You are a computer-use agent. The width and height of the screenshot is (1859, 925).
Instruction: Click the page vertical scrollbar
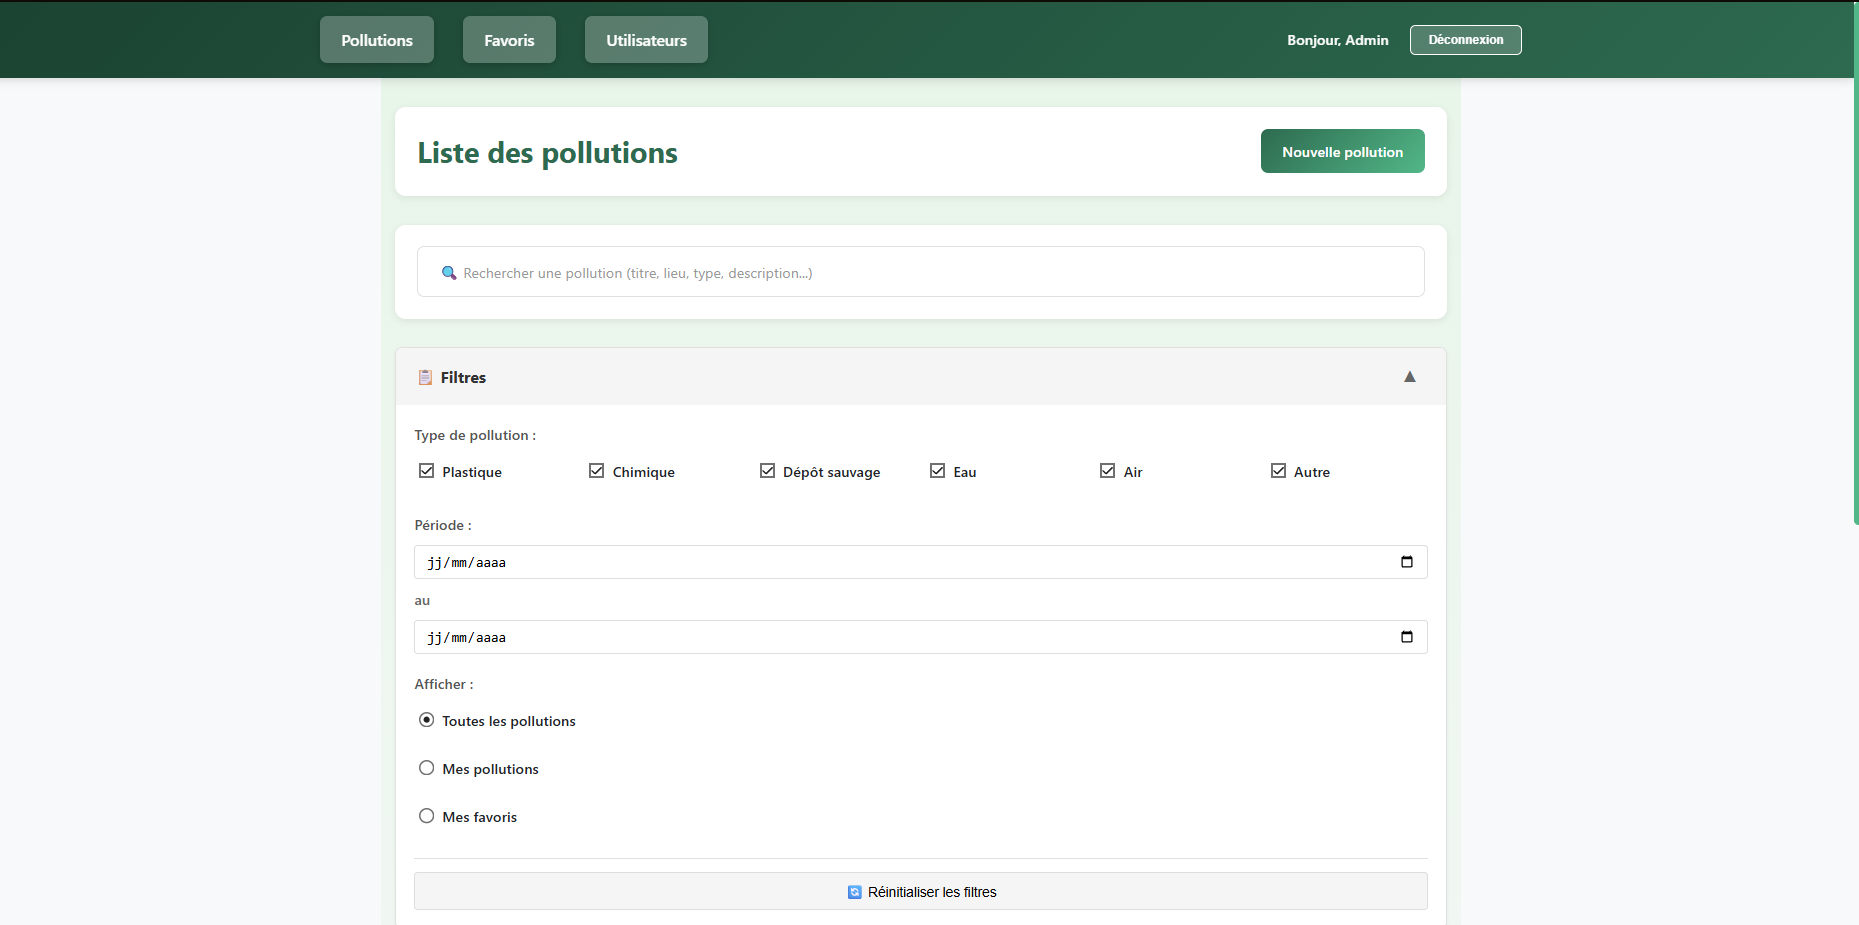click(1856, 263)
